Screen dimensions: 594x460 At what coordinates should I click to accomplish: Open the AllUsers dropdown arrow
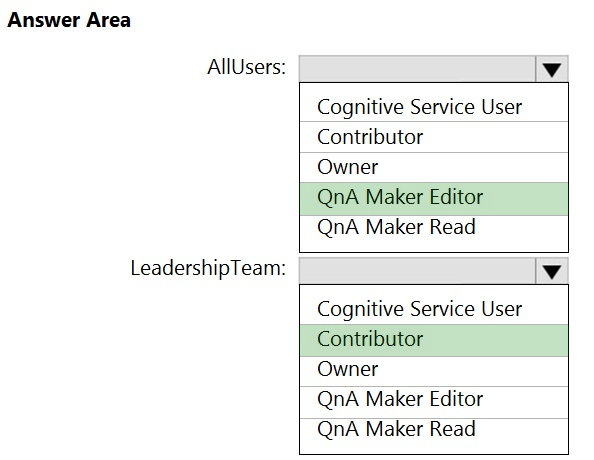pyautogui.click(x=552, y=69)
